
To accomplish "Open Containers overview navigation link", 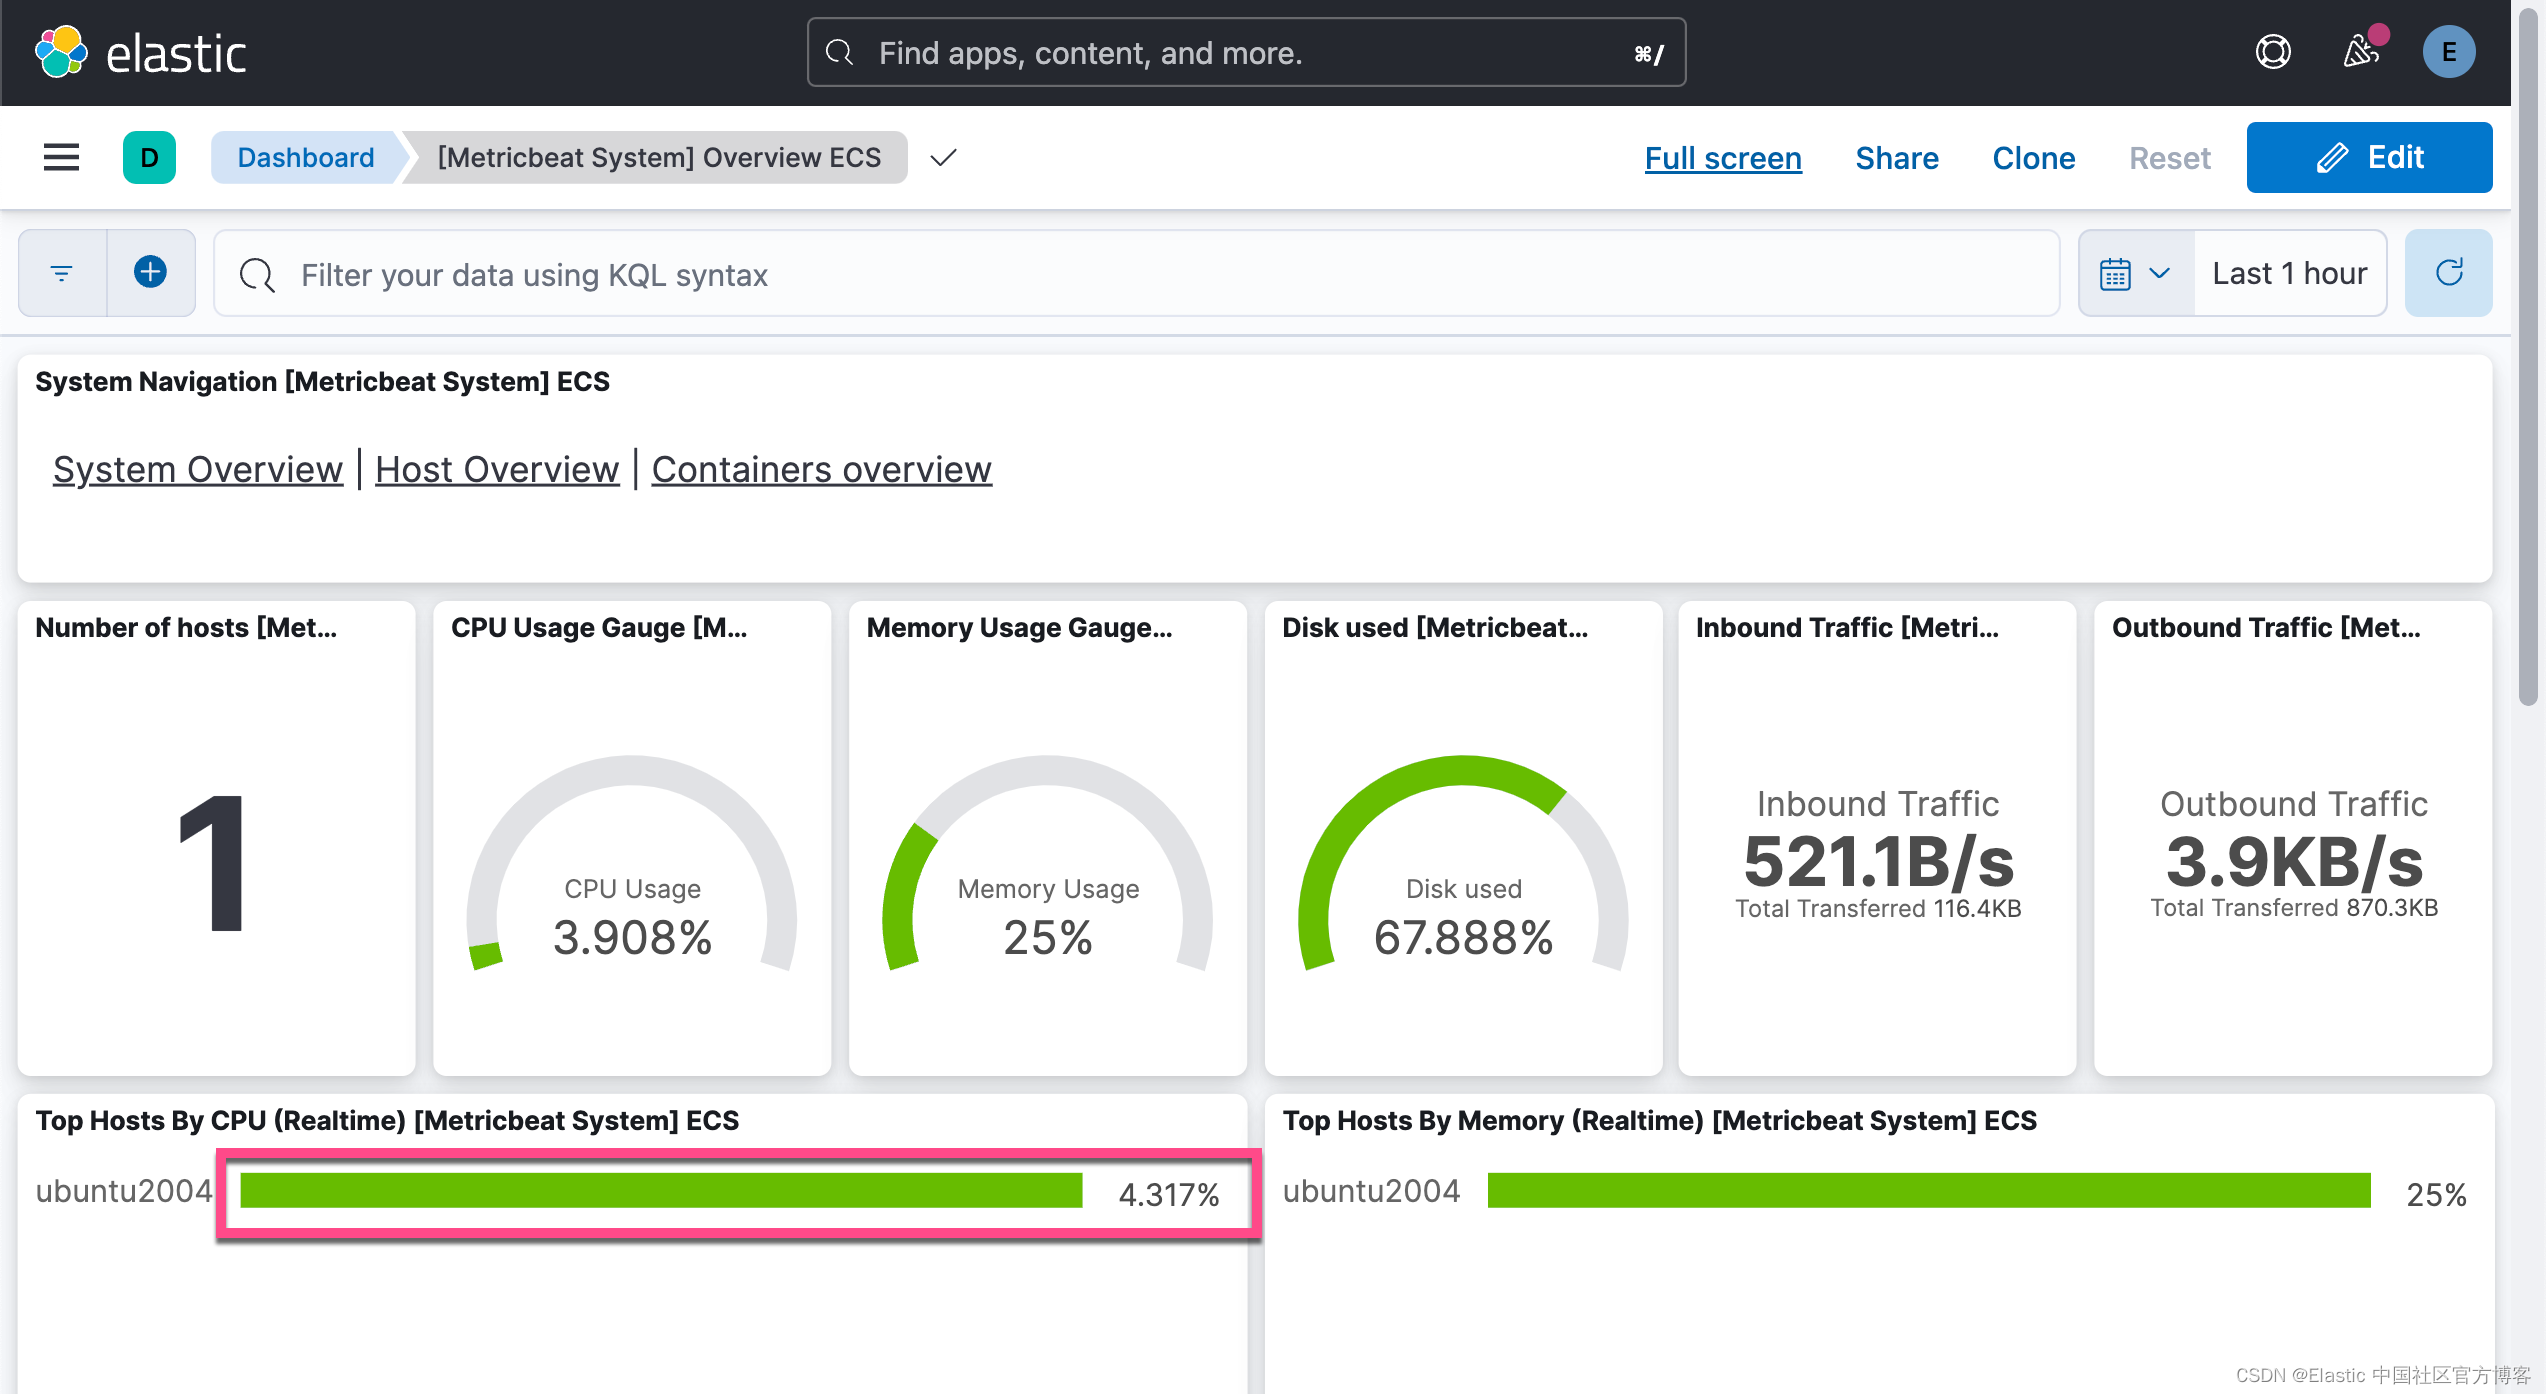I will pos(821,469).
